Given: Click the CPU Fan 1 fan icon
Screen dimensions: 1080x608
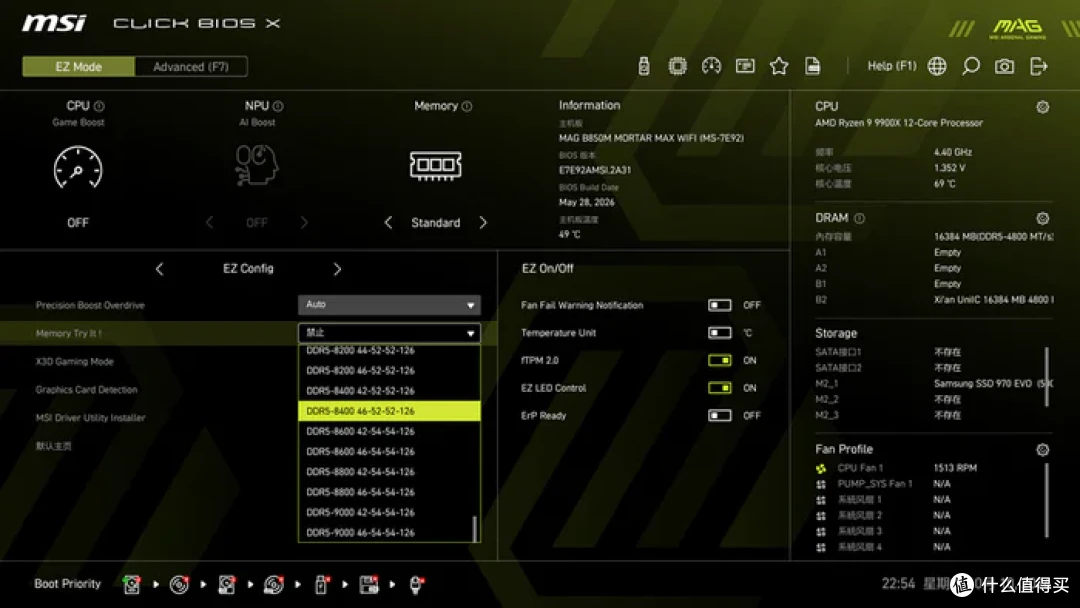Looking at the screenshot, I should coord(821,468).
